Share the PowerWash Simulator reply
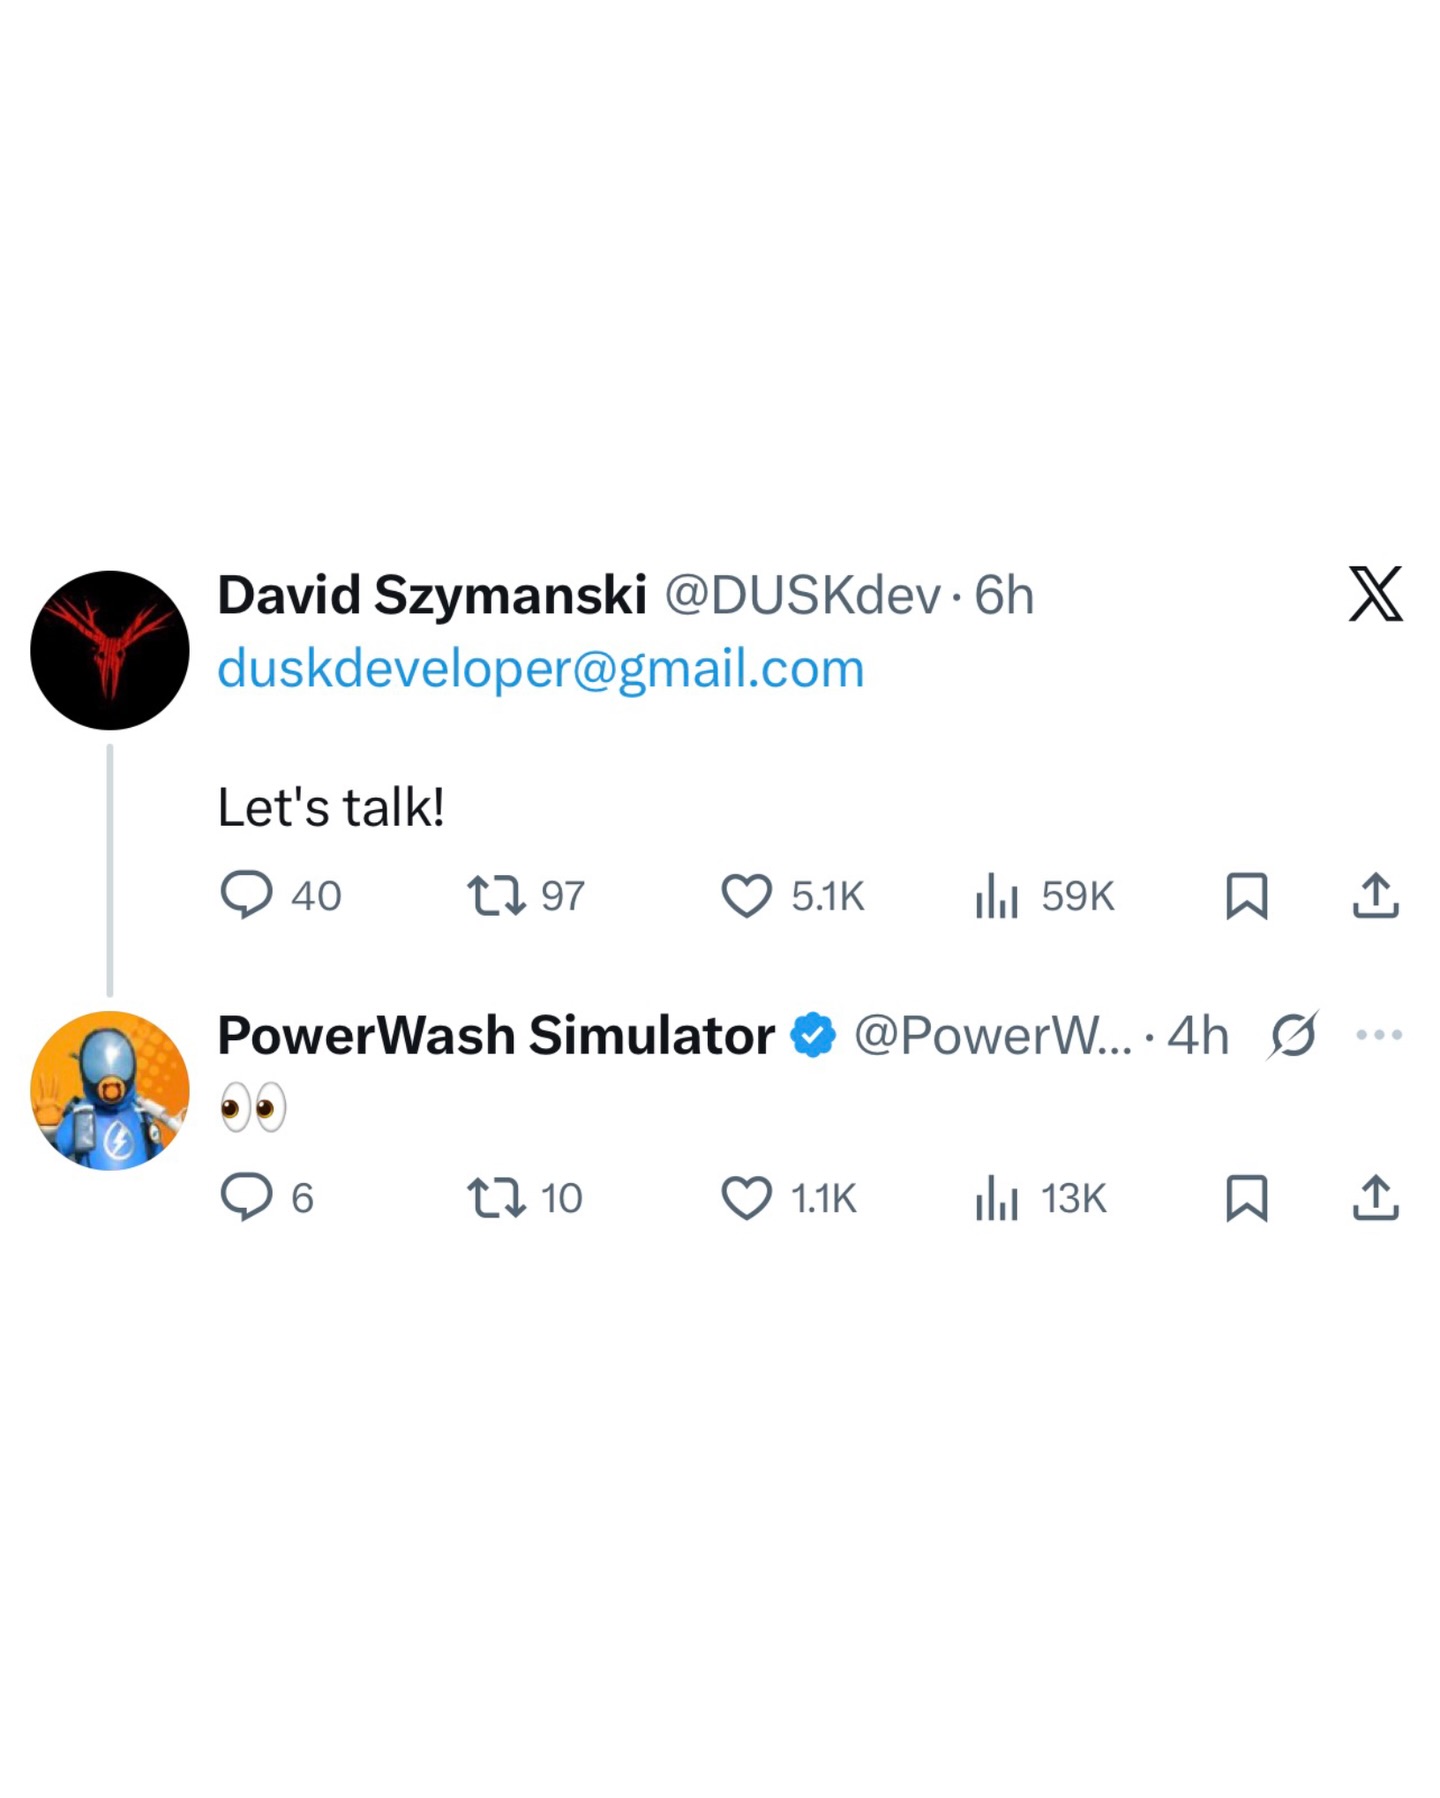This screenshot has height=1798, width=1440. tap(1376, 1197)
